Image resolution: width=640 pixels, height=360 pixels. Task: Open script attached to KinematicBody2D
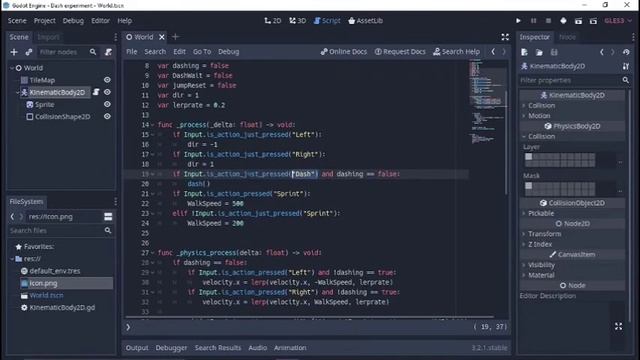96,92
